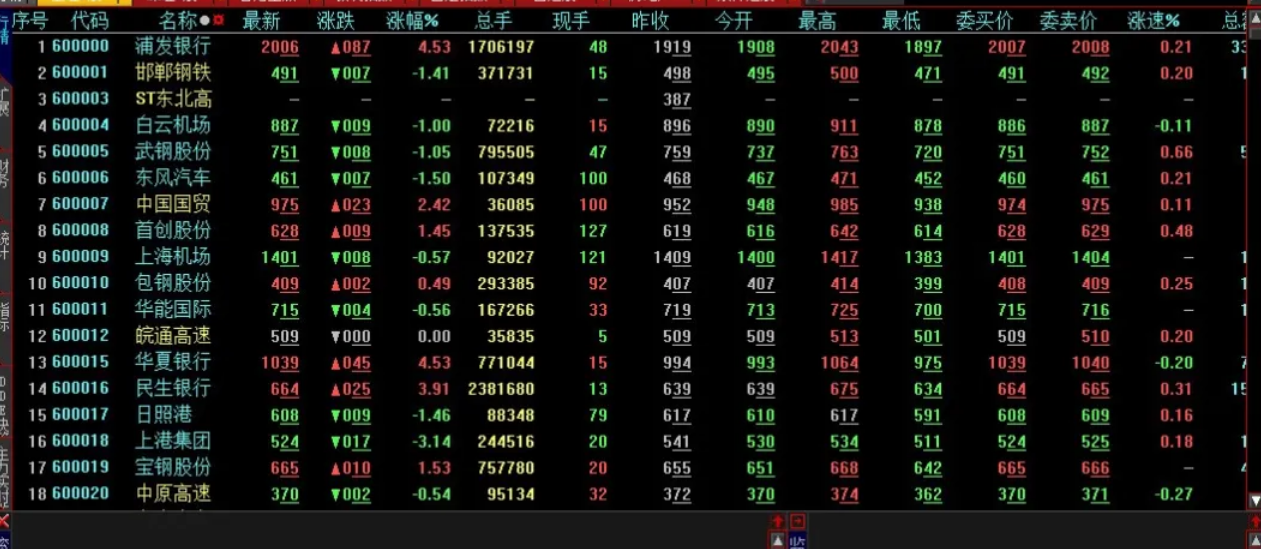1261x549 pixels.
Task: Click stock code 600004
Action: click(80, 125)
